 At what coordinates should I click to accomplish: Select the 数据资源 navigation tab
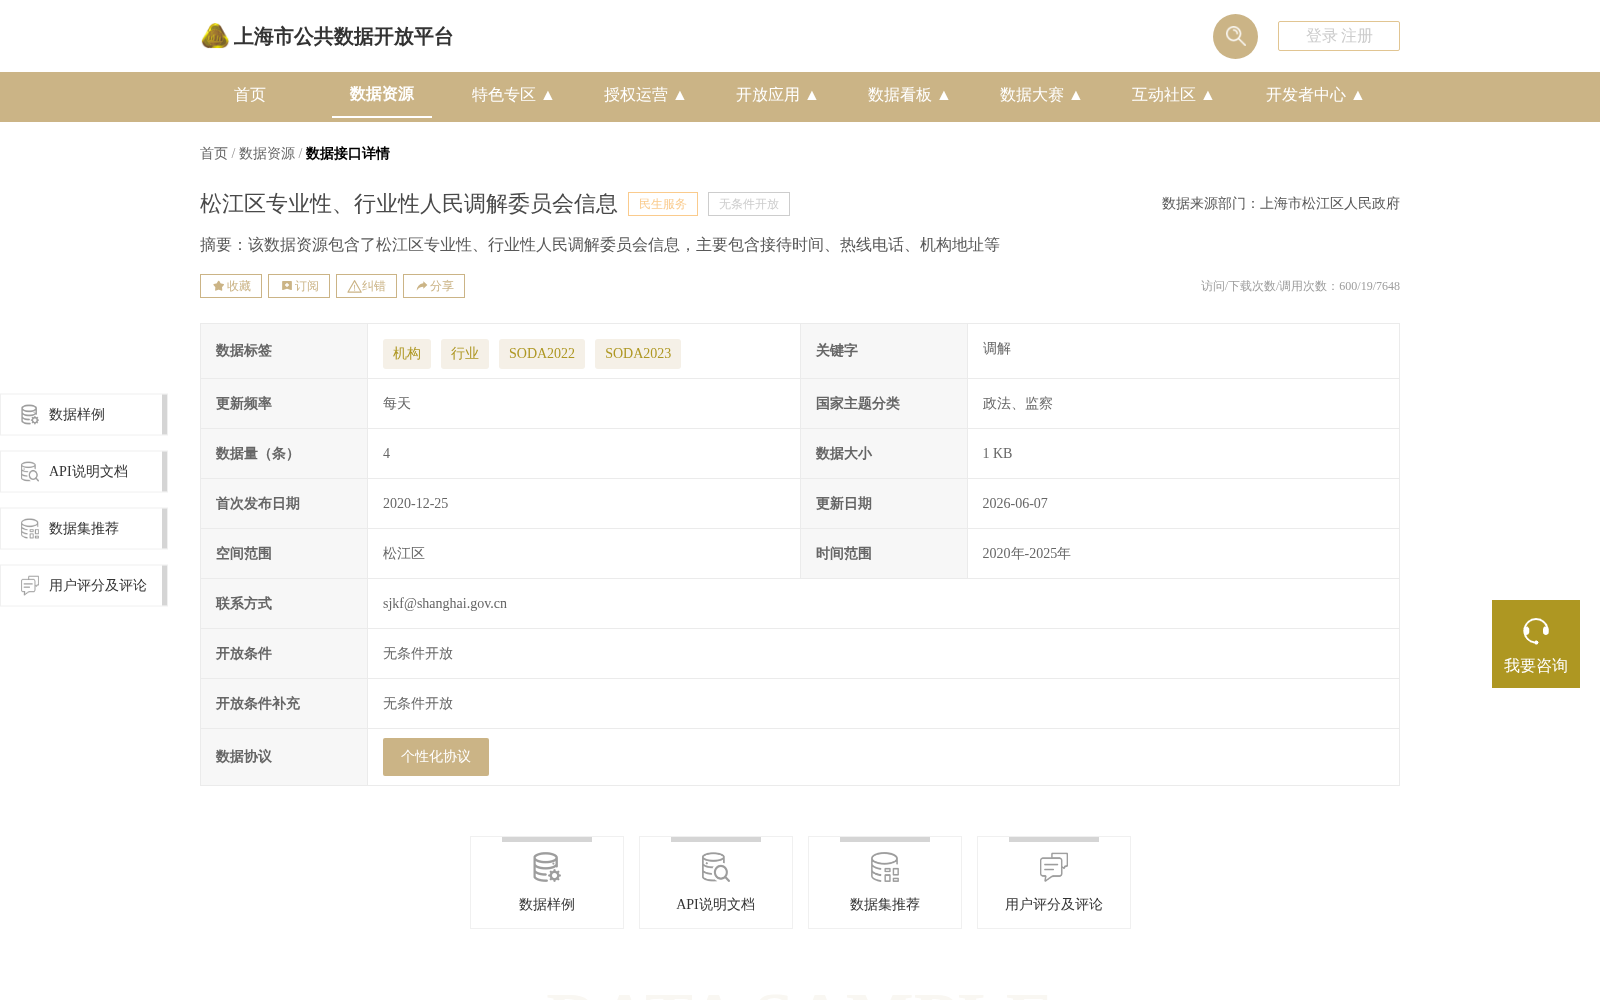coord(382,94)
